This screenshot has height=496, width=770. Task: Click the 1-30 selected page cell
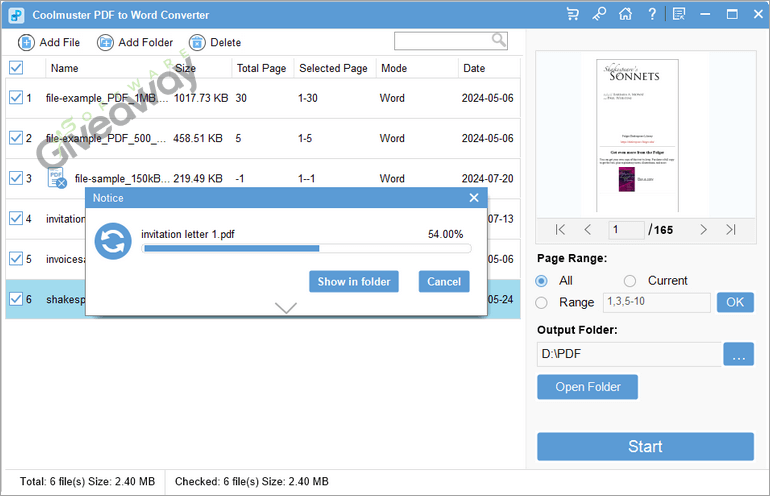307,98
